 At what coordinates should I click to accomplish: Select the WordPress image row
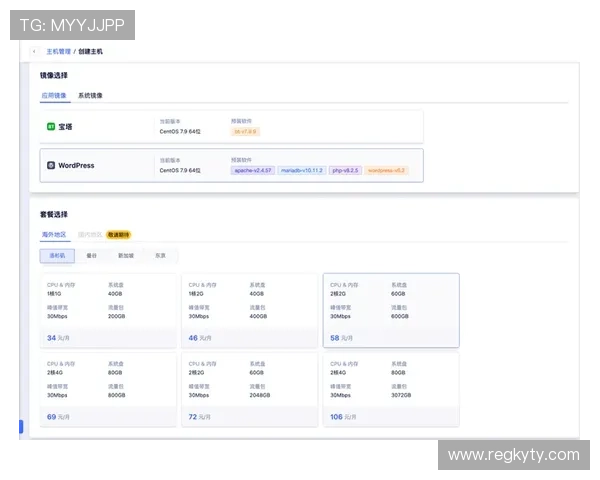pyautogui.click(x=232, y=165)
